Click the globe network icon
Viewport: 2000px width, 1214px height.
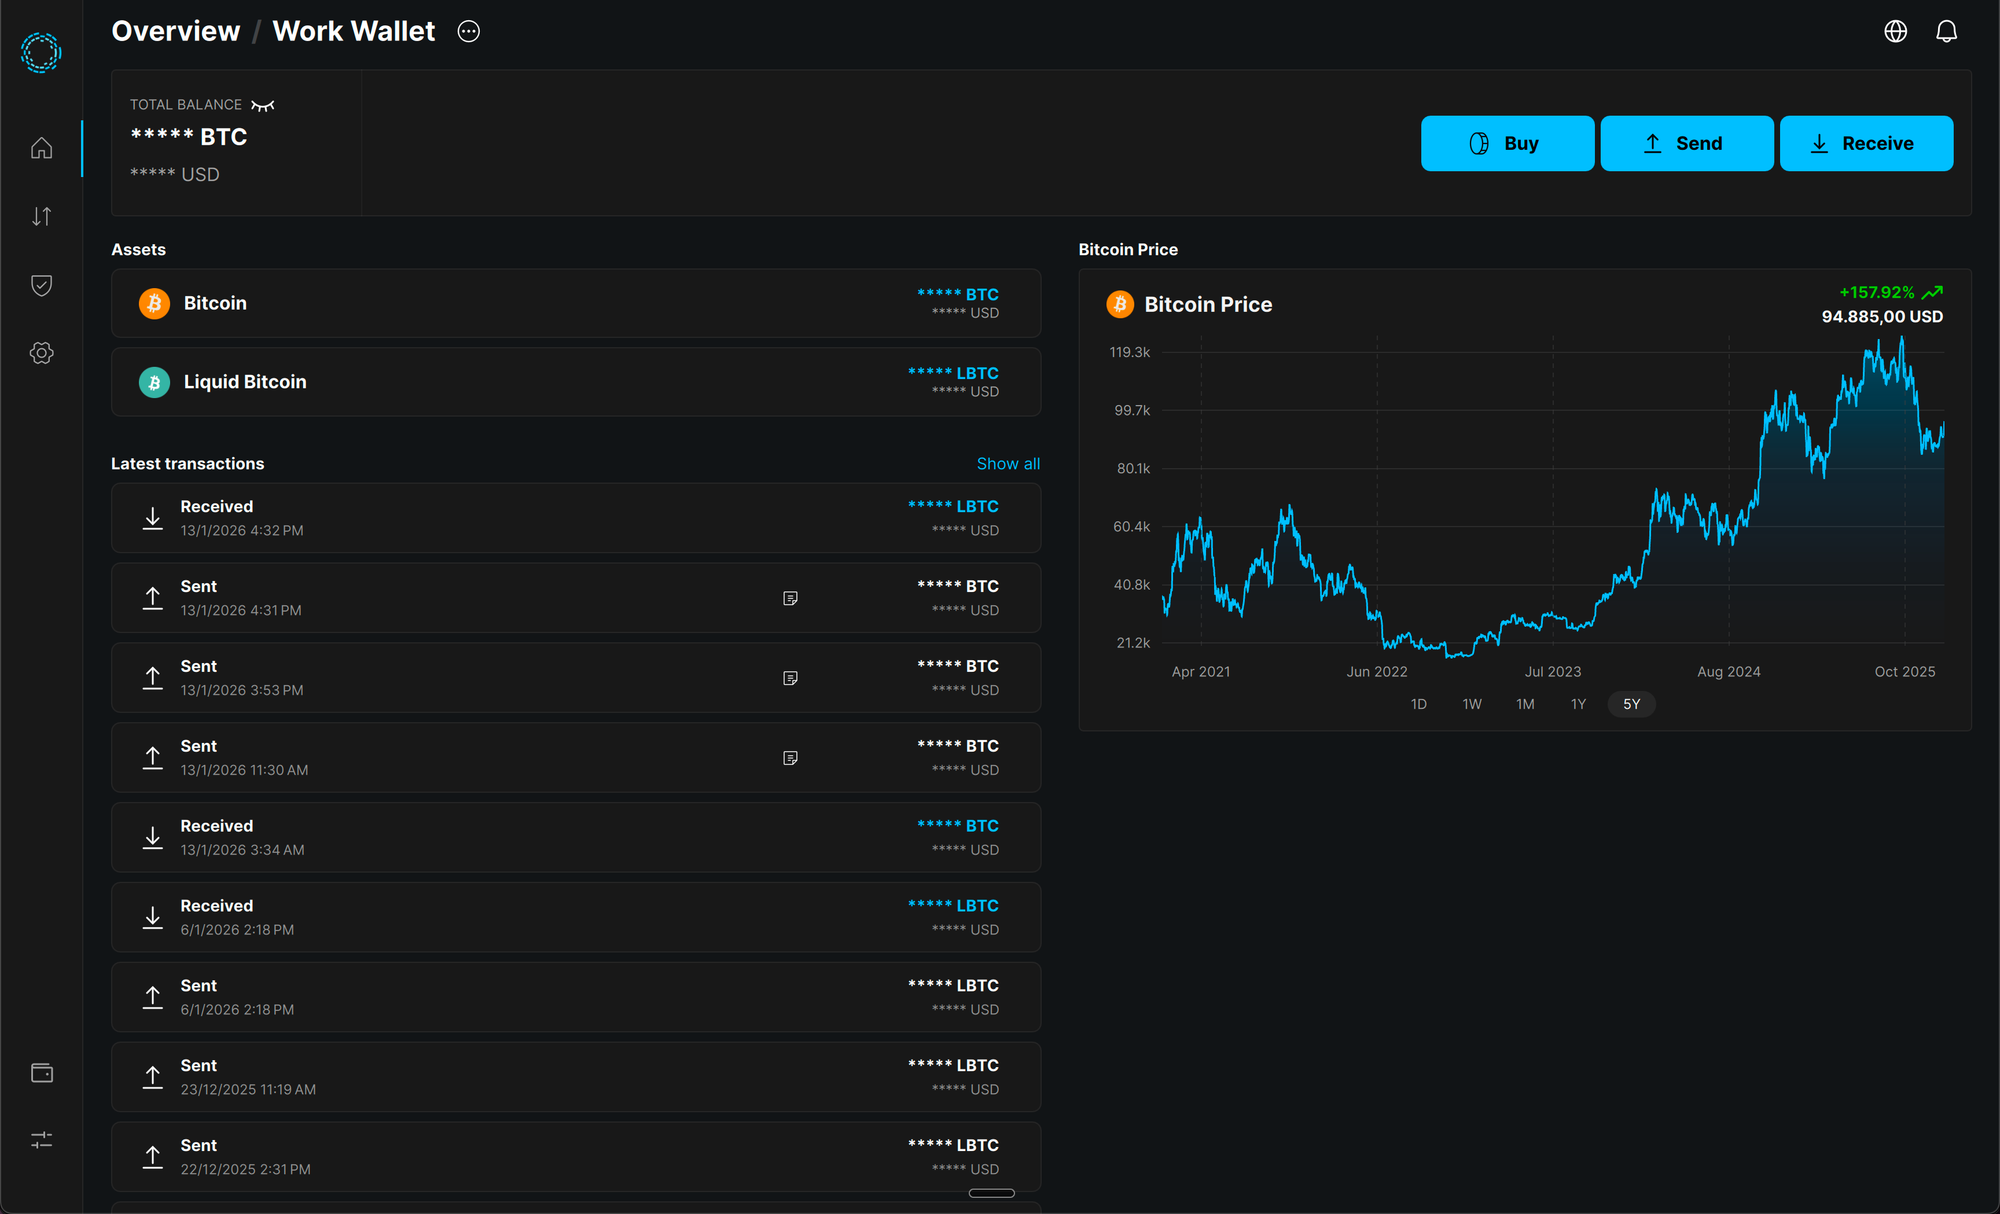[1895, 31]
